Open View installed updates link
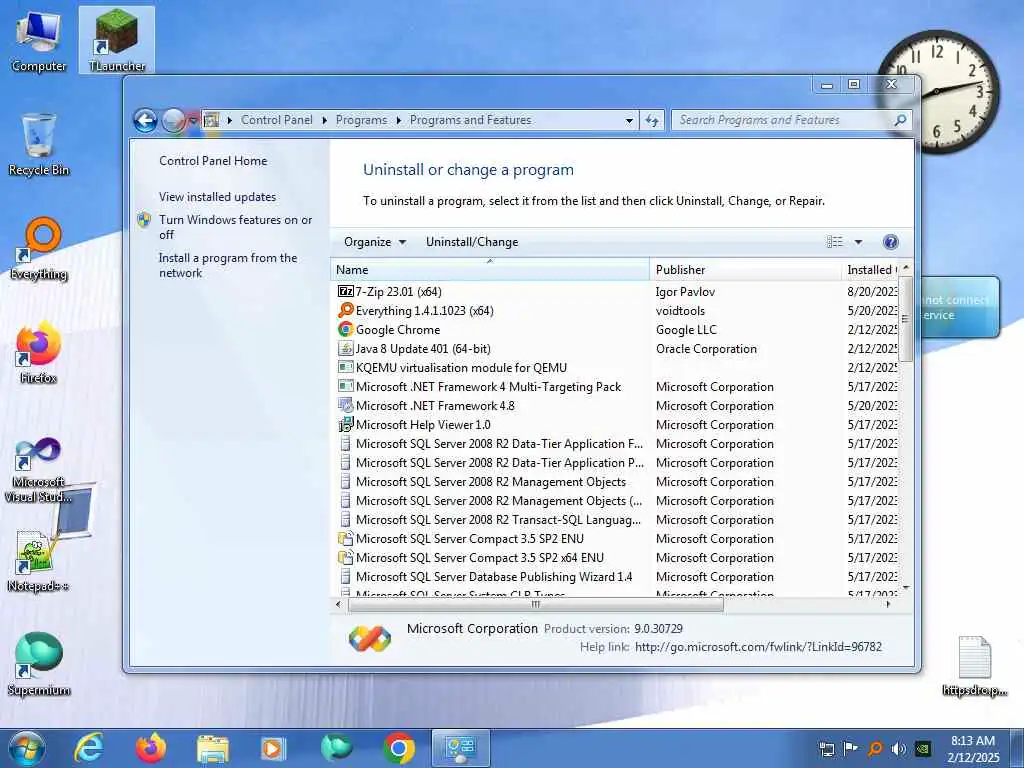1024x768 pixels. (217, 197)
